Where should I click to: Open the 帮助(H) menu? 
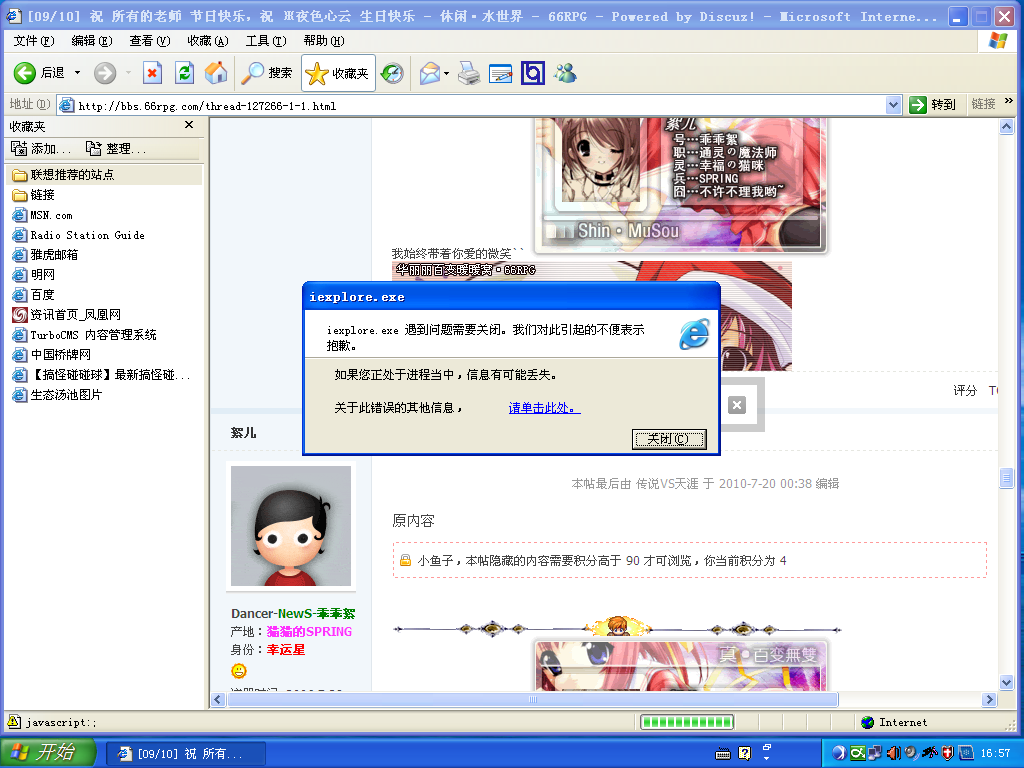pos(324,40)
